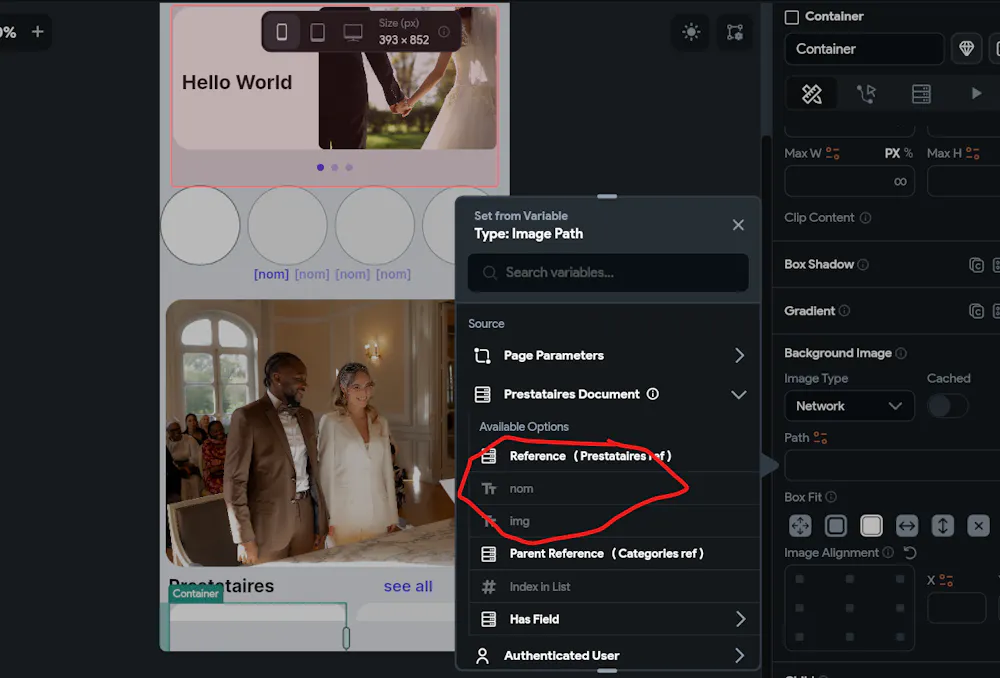Show Background Image info tooltip

click(901, 353)
